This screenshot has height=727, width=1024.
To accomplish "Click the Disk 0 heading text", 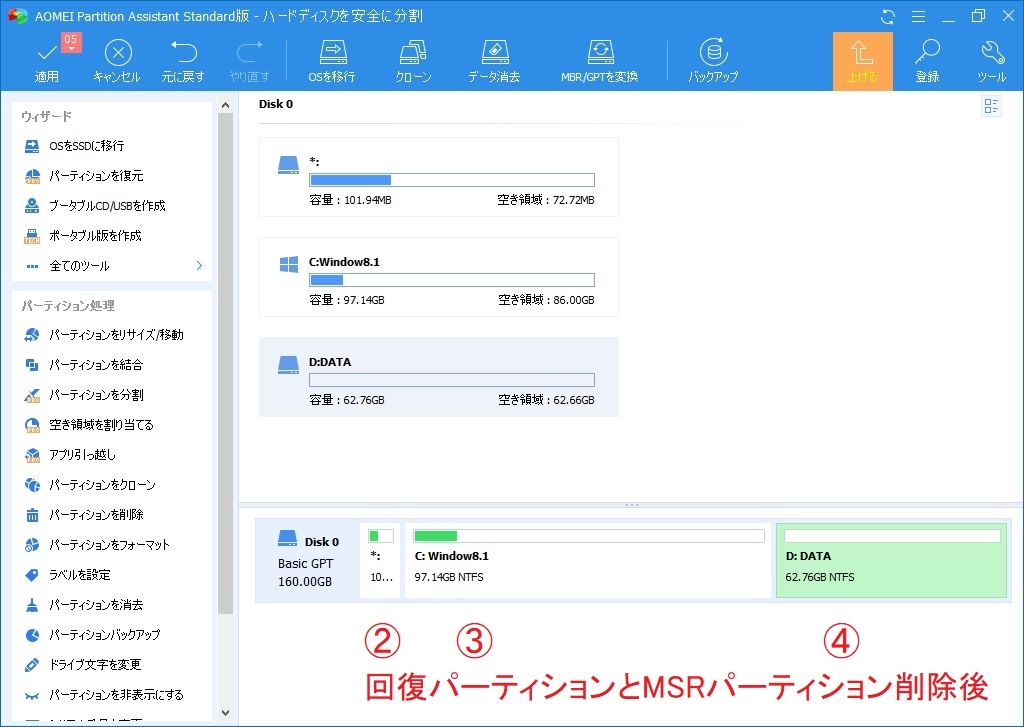I will [276, 104].
